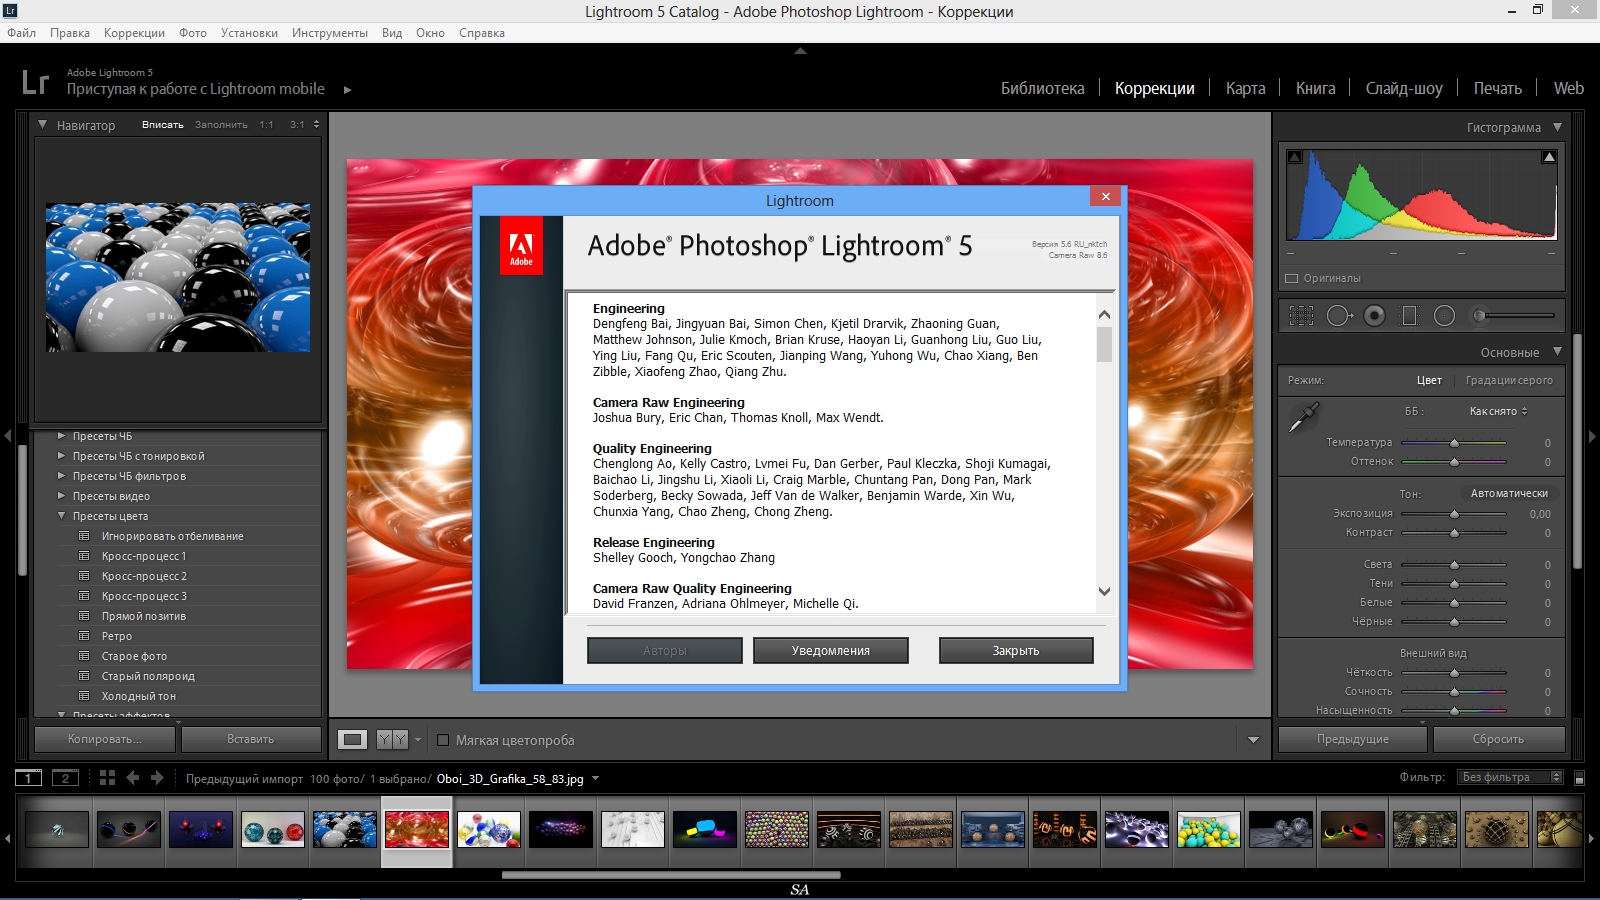
Task: Select the Radial Filter tool
Action: [1444, 316]
